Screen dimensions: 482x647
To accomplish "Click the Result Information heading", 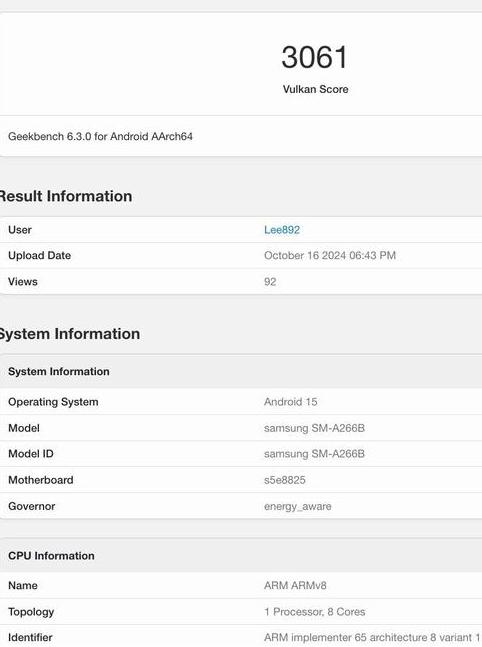I will [x=66, y=196].
